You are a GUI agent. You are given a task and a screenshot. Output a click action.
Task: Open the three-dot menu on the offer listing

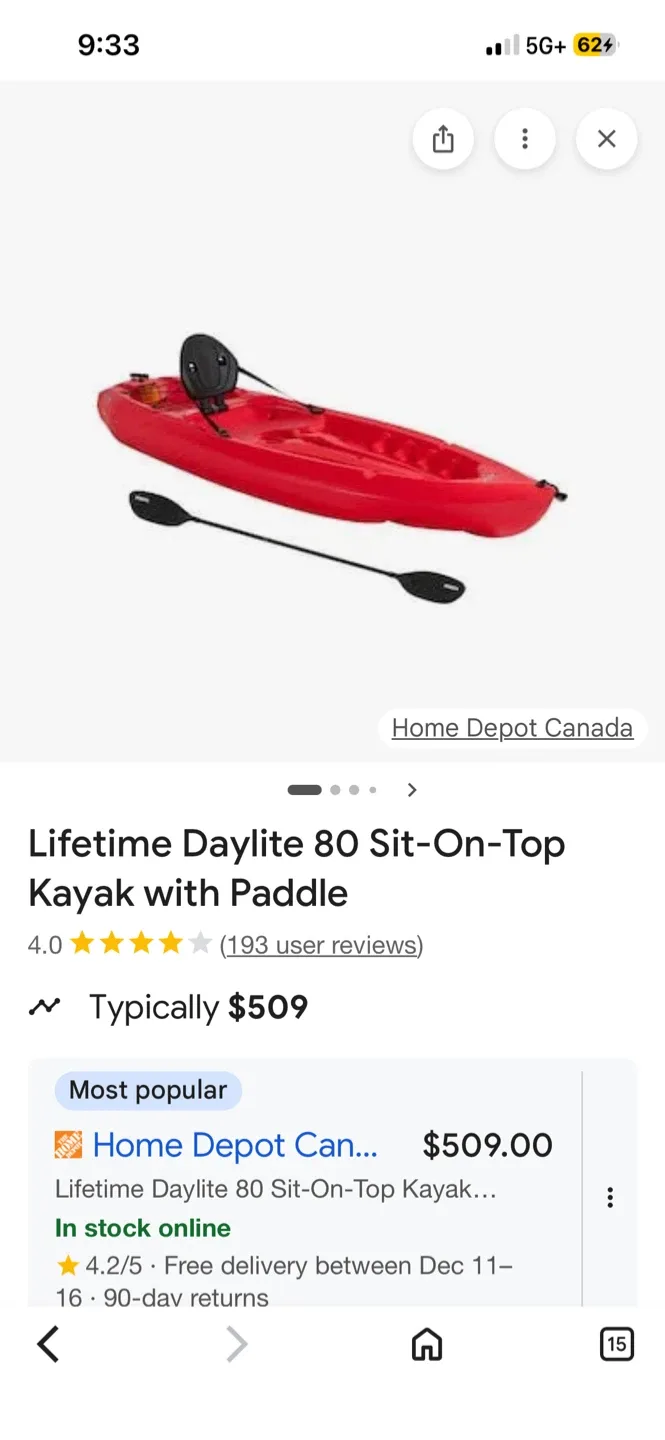[610, 1196]
